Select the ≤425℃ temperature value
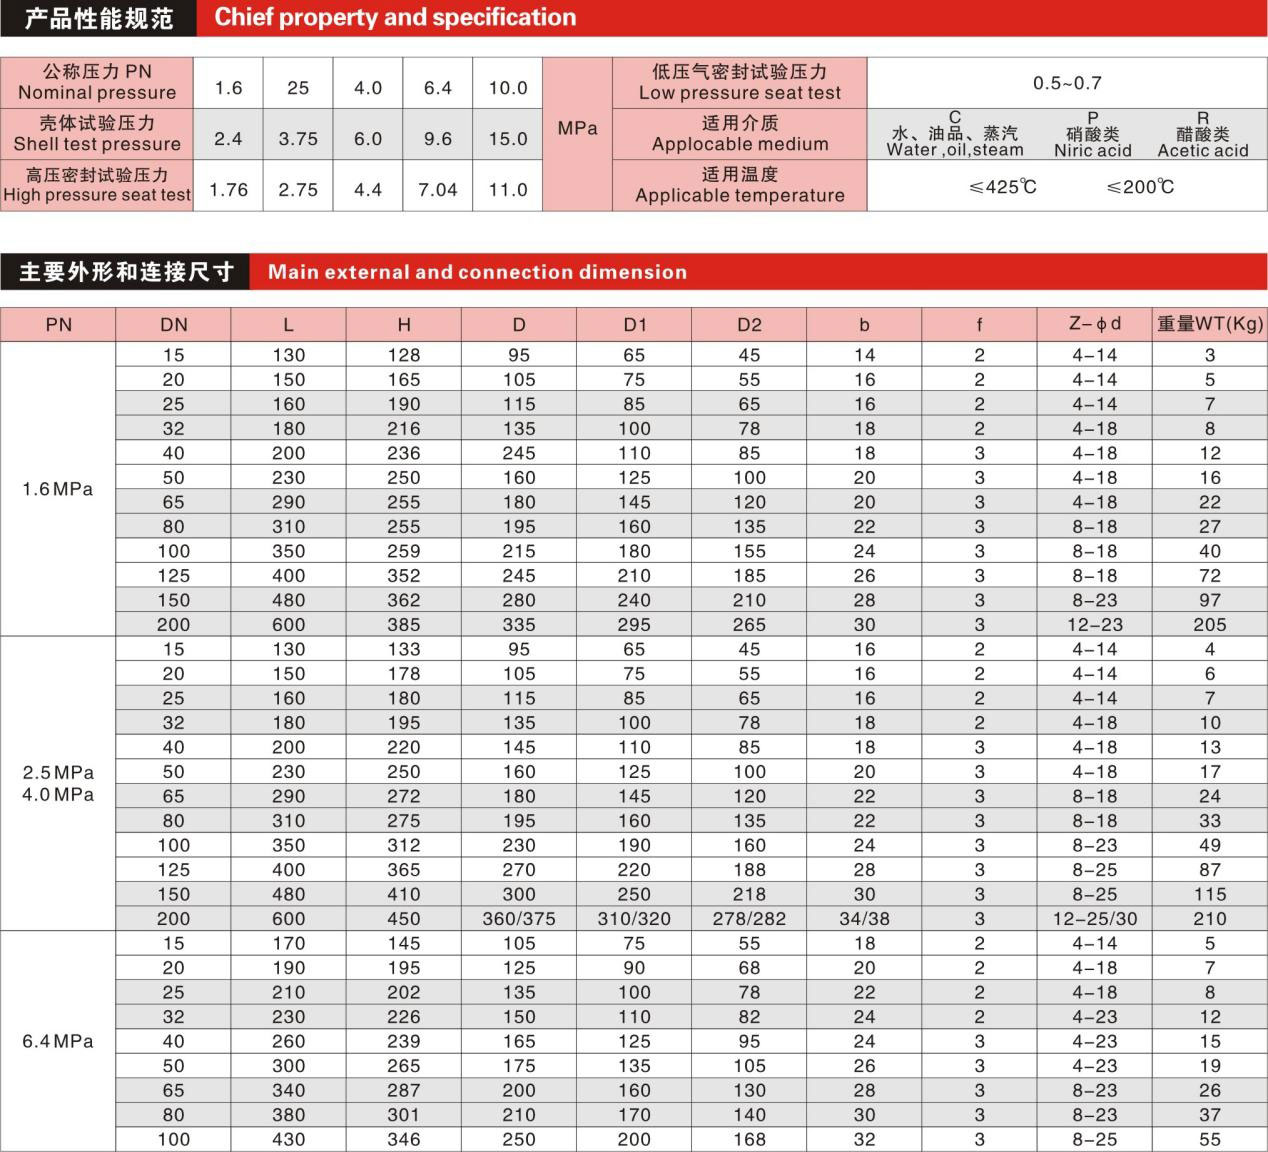 tap(1002, 187)
